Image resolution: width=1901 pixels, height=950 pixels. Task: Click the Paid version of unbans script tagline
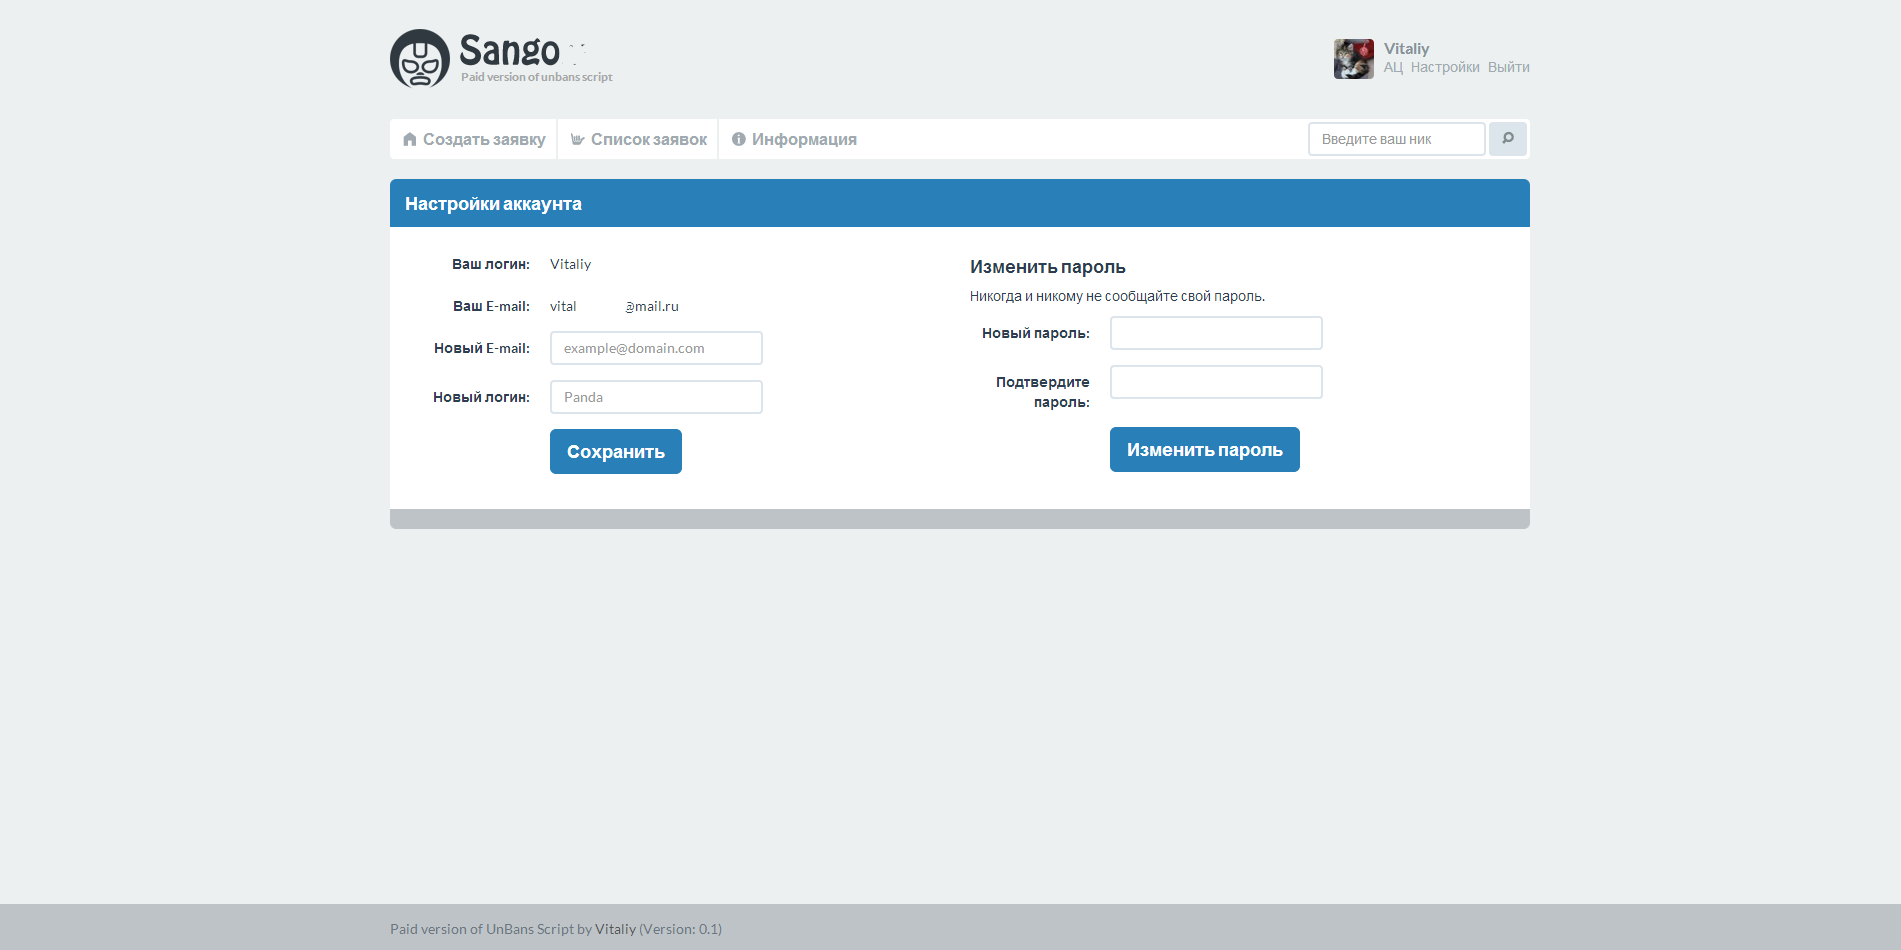click(x=536, y=77)
